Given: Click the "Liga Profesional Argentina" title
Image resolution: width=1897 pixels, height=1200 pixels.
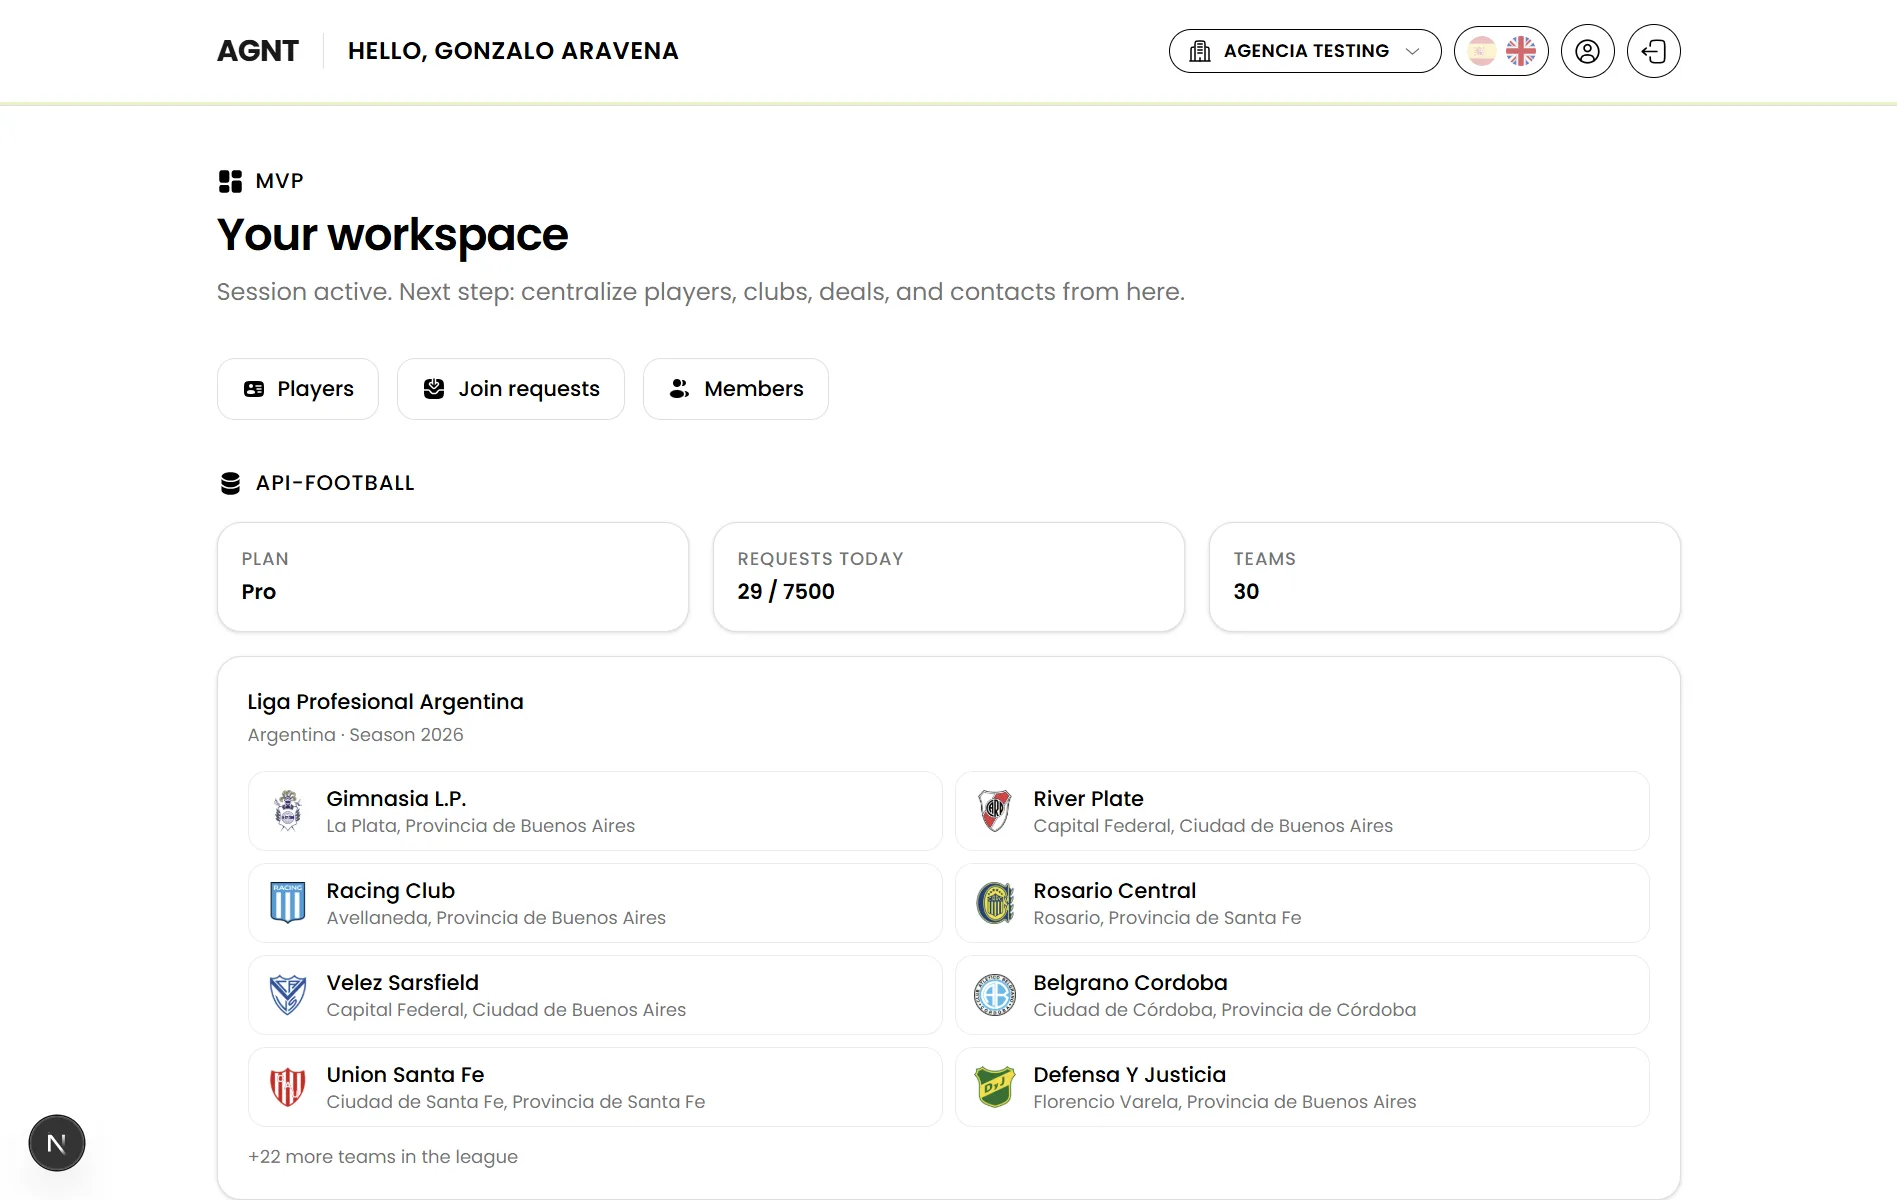Looking at the screenshot, I should (x=385, y=702).
